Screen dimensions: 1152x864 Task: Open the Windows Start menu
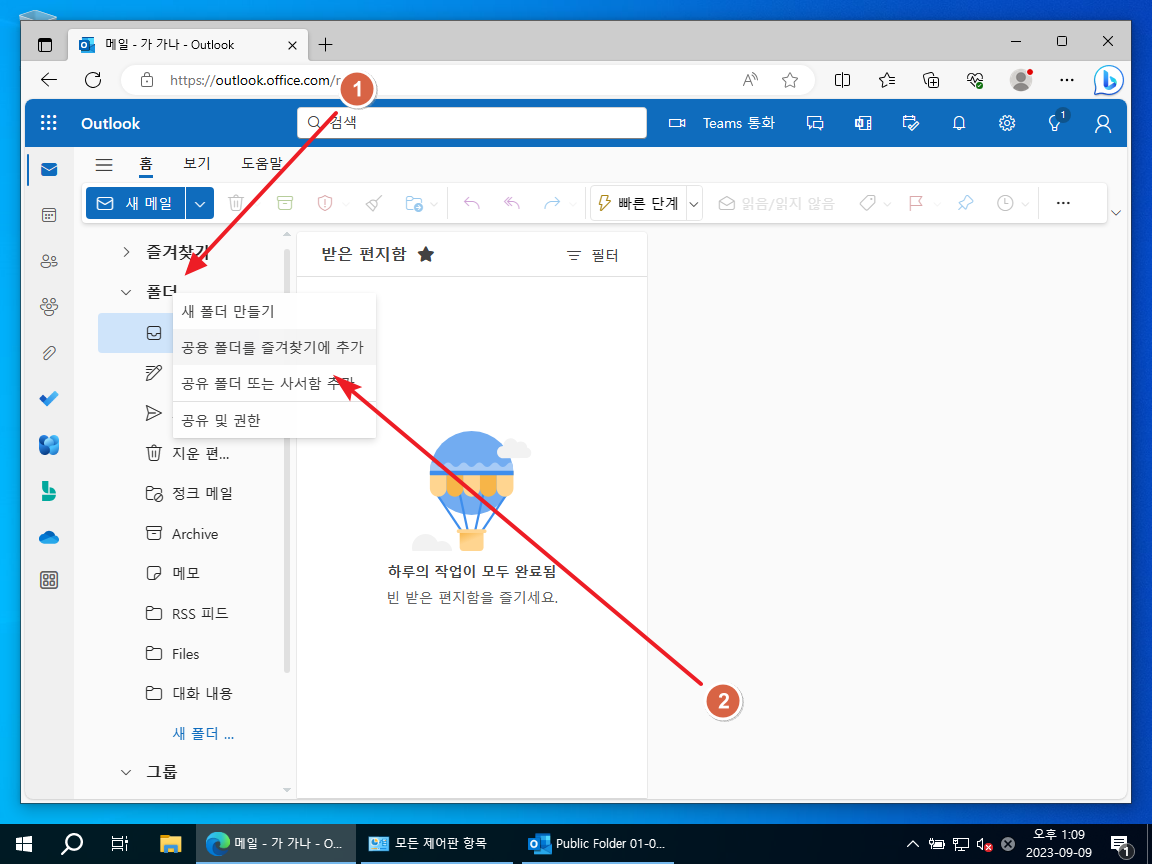[24, 843]
